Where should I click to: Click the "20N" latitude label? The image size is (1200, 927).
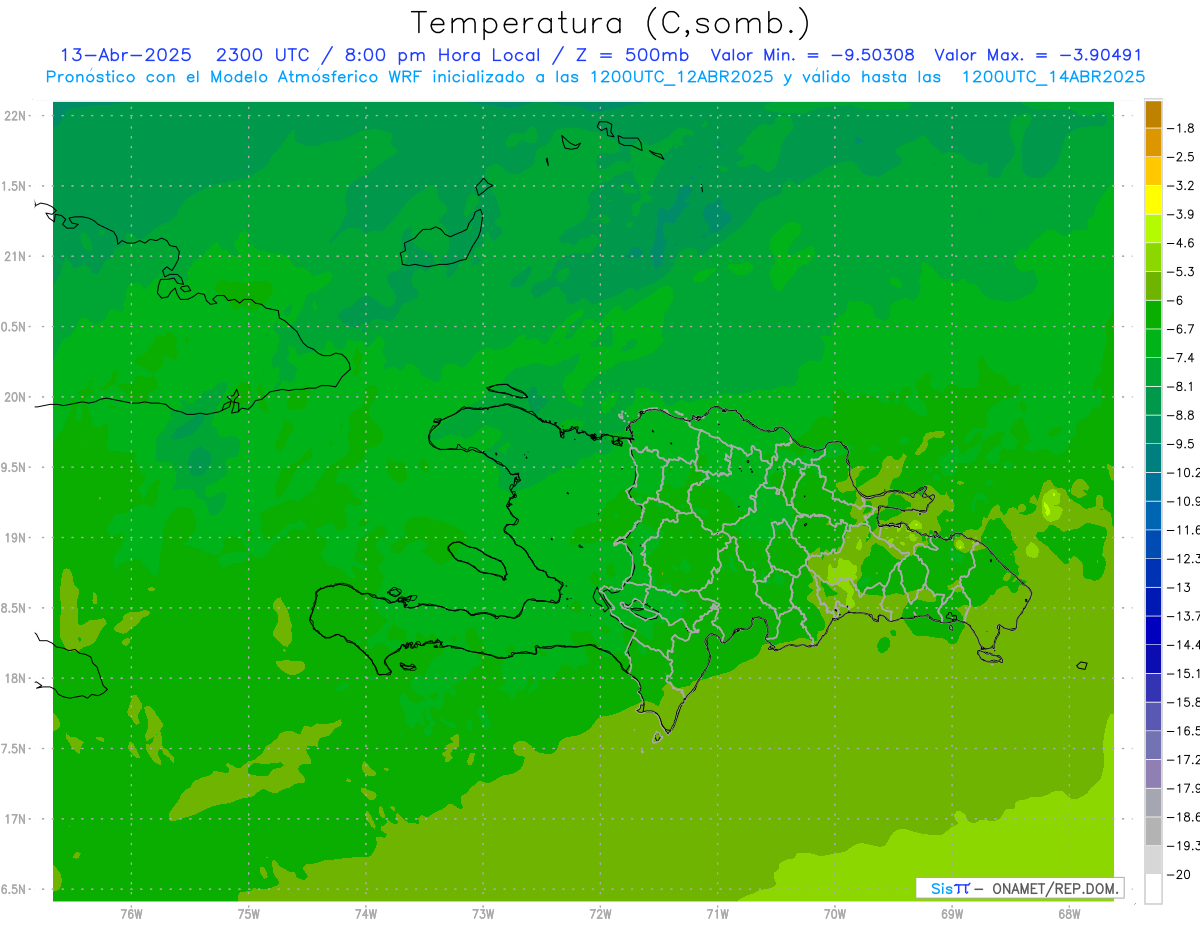point(15,397)
